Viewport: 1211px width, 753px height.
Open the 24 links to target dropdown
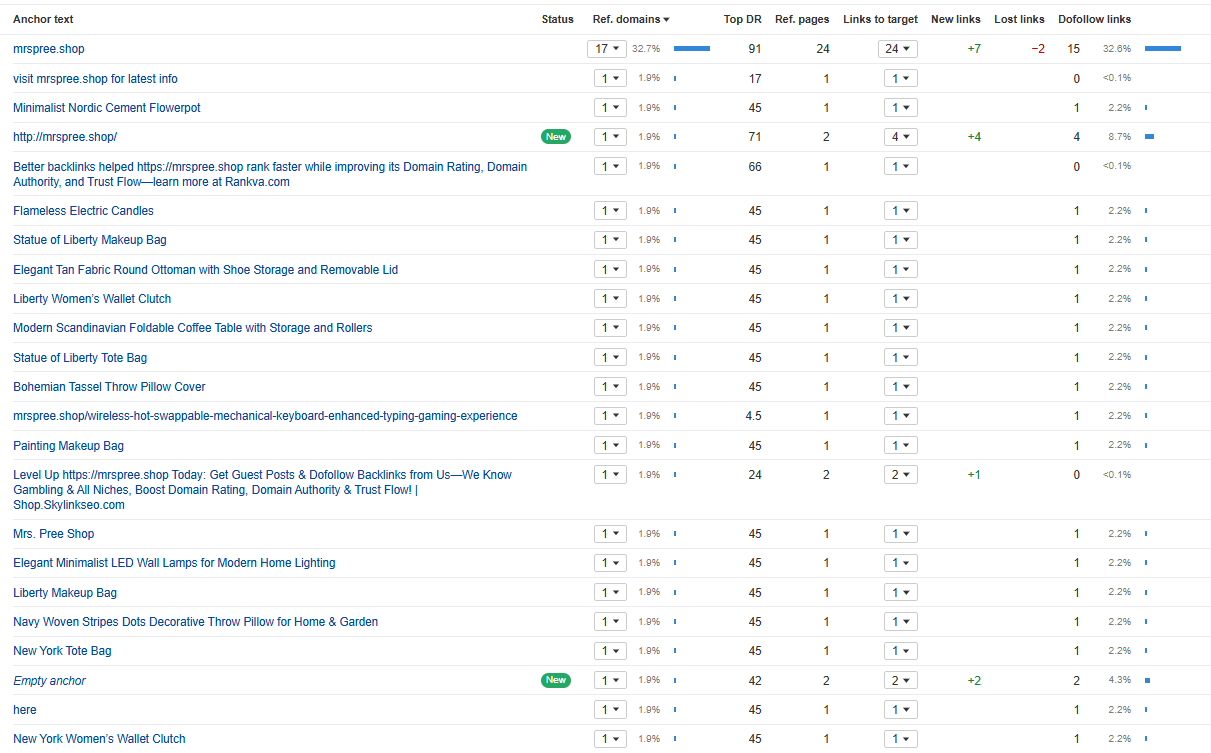[897, 49]
